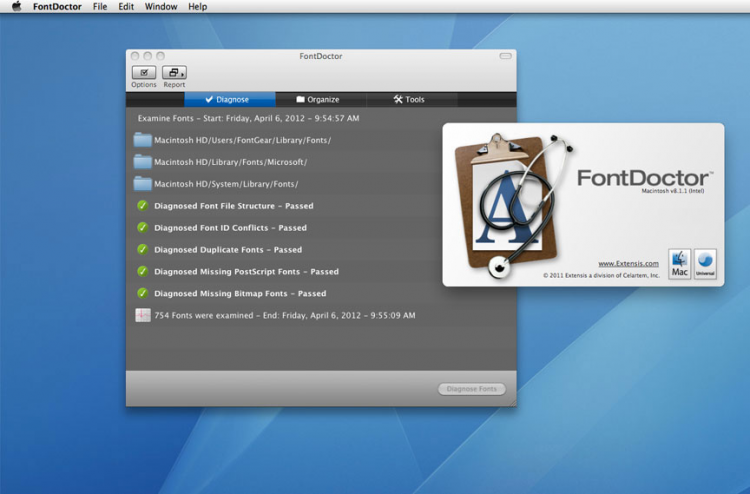Click the '754 Fonts were examined' summary line
Image resolution: width=750 pixels, height=494 pixels.
[x=285, y=316]
